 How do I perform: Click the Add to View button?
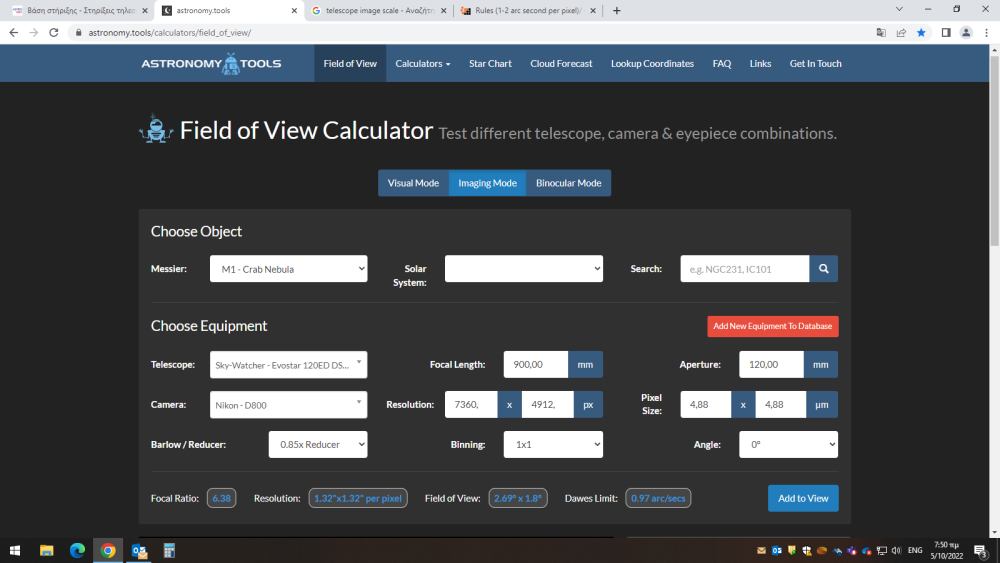(803, 498)
